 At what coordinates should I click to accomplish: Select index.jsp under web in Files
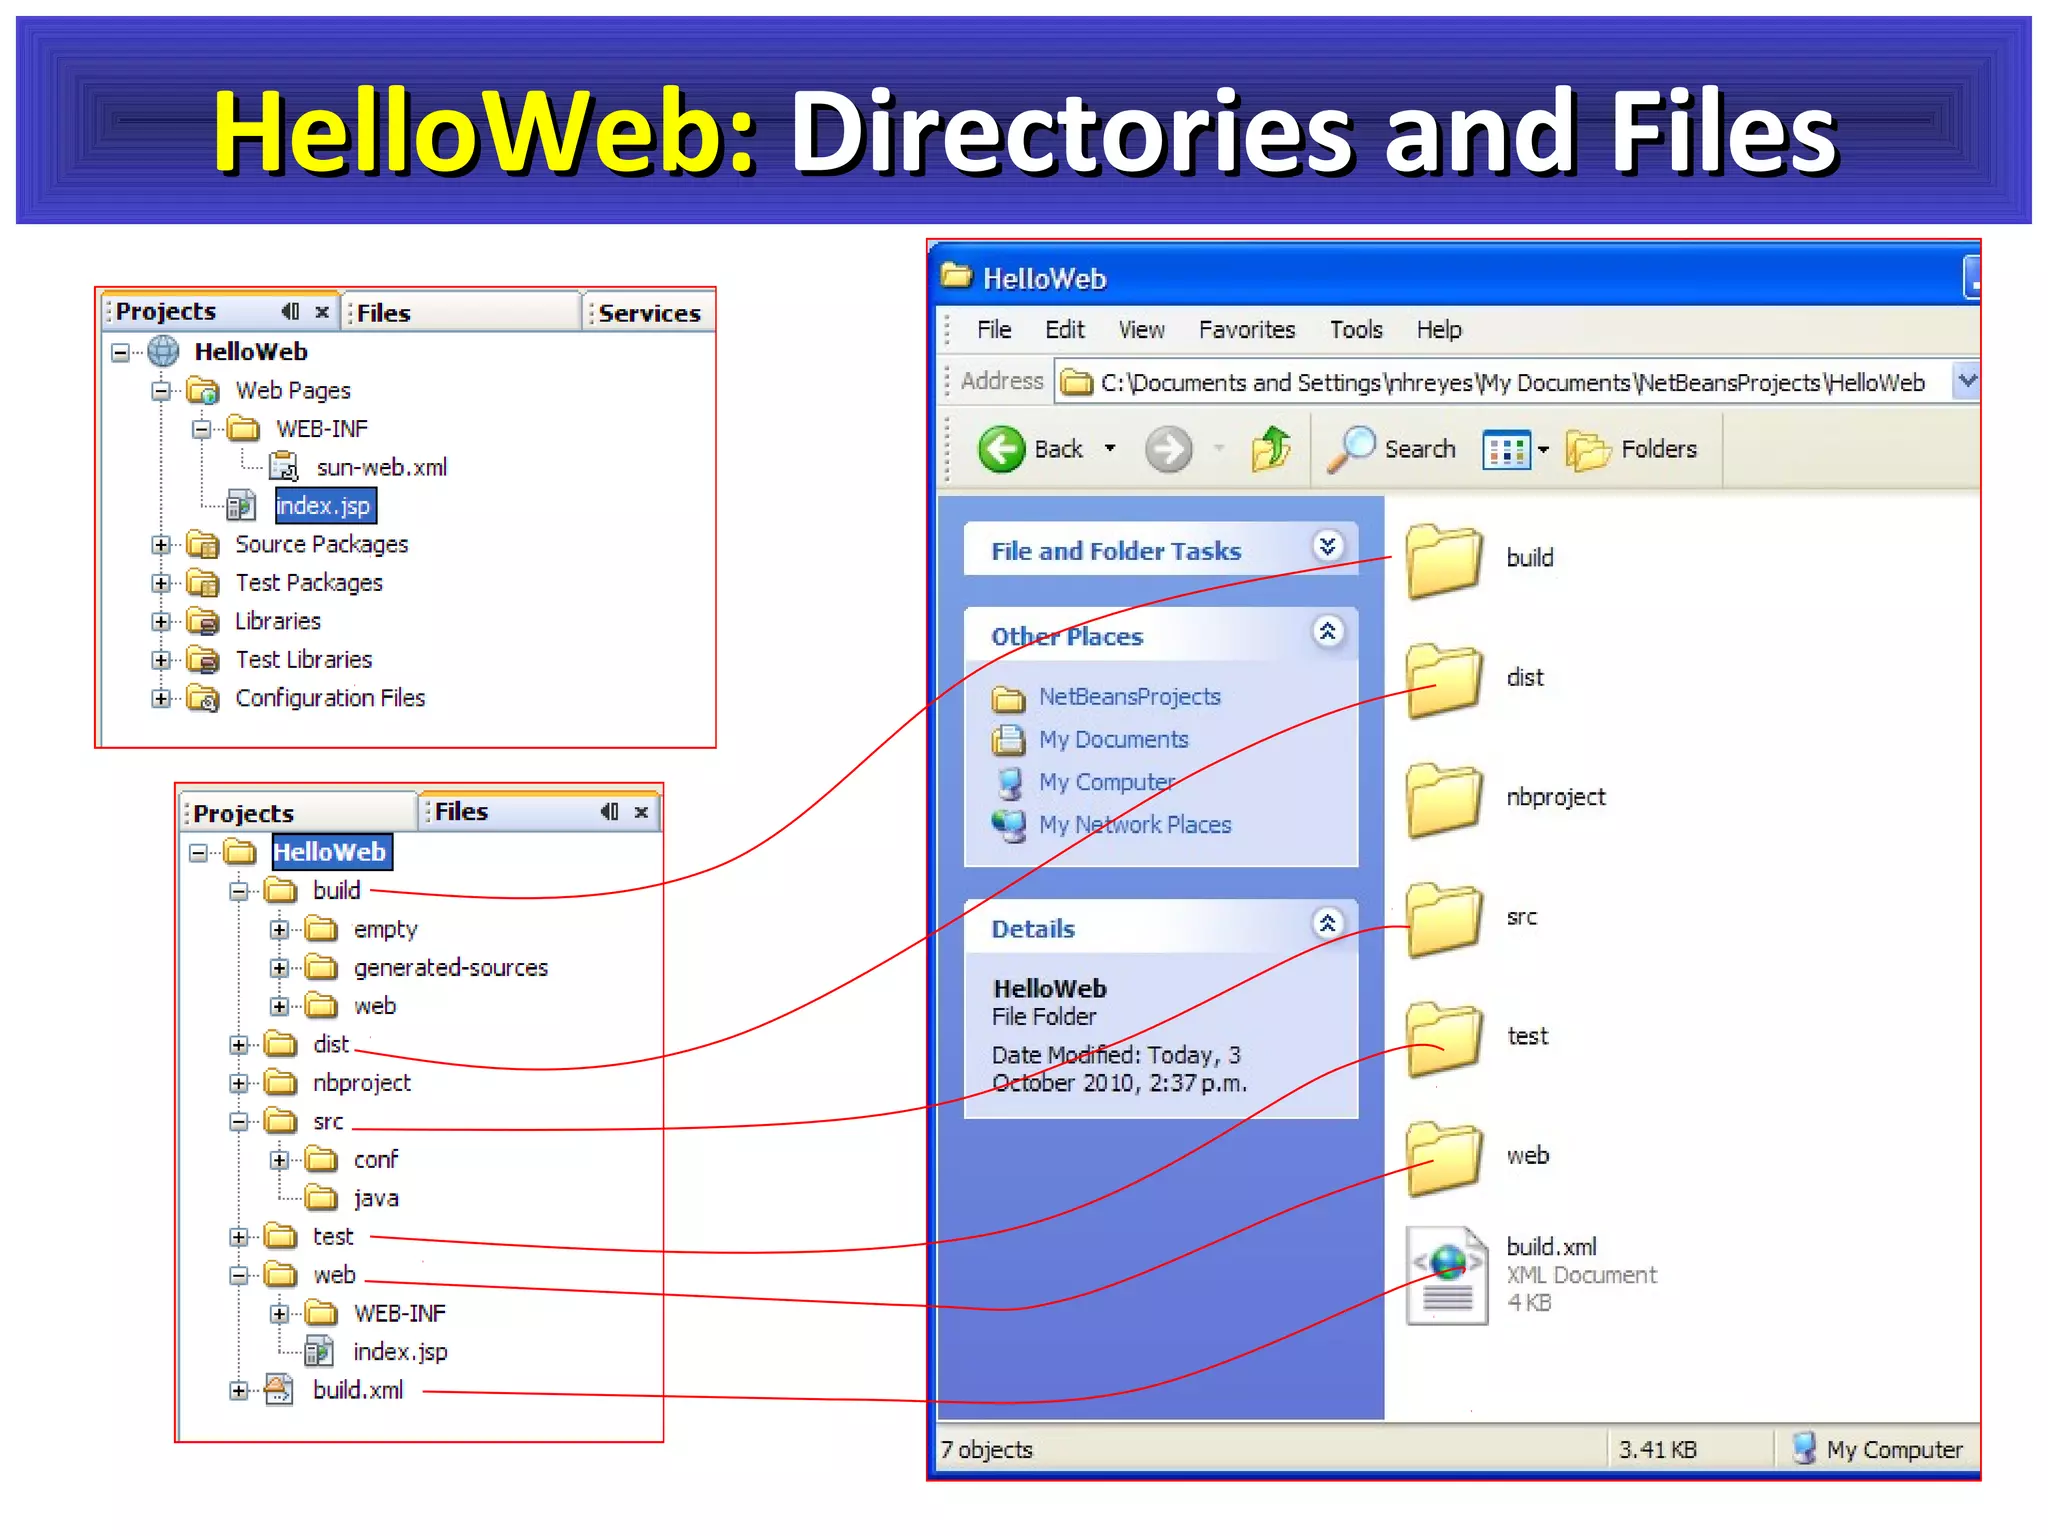[400, 1352]
